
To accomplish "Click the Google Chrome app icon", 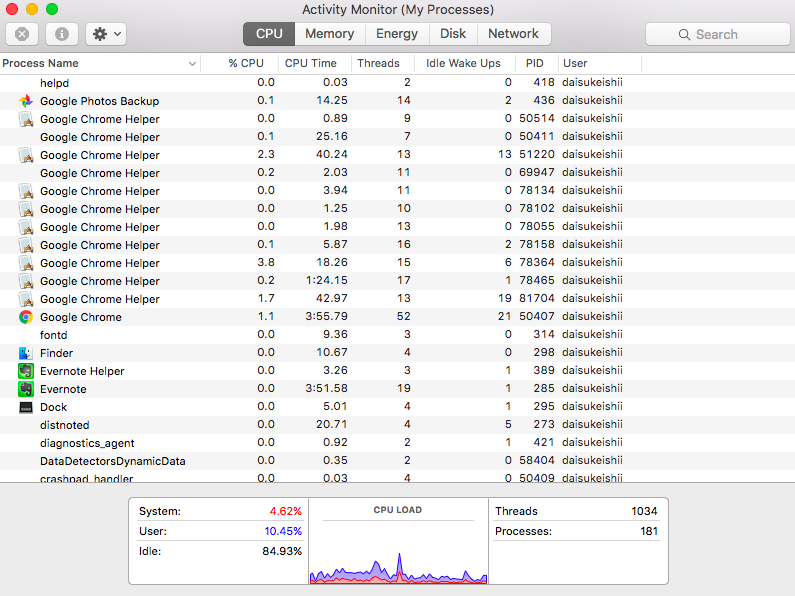I will pos(26,317).
